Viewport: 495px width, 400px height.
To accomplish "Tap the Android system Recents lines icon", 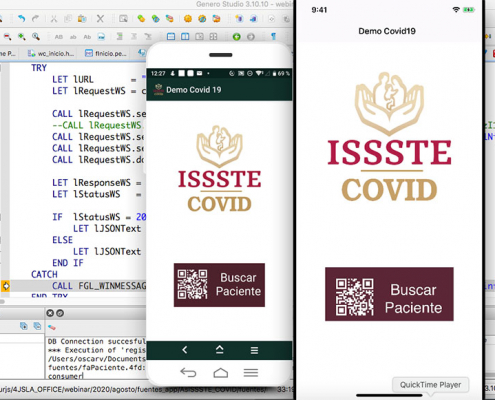I will point(251,373).
